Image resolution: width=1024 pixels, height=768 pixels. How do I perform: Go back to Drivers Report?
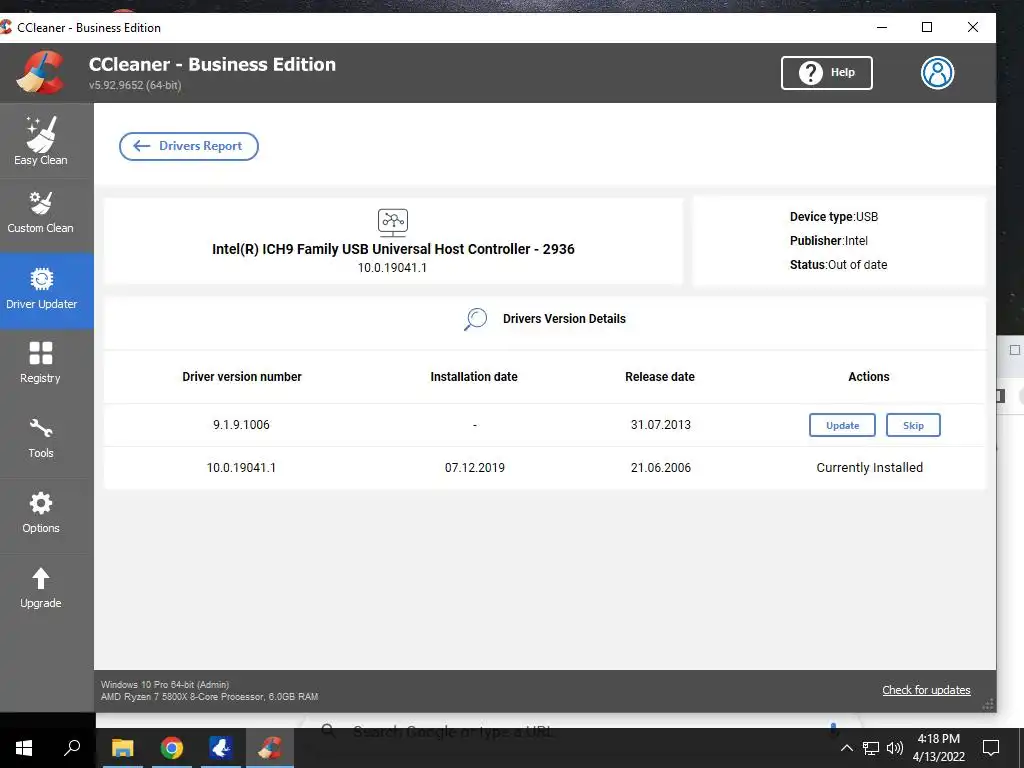tap(189, 146)
